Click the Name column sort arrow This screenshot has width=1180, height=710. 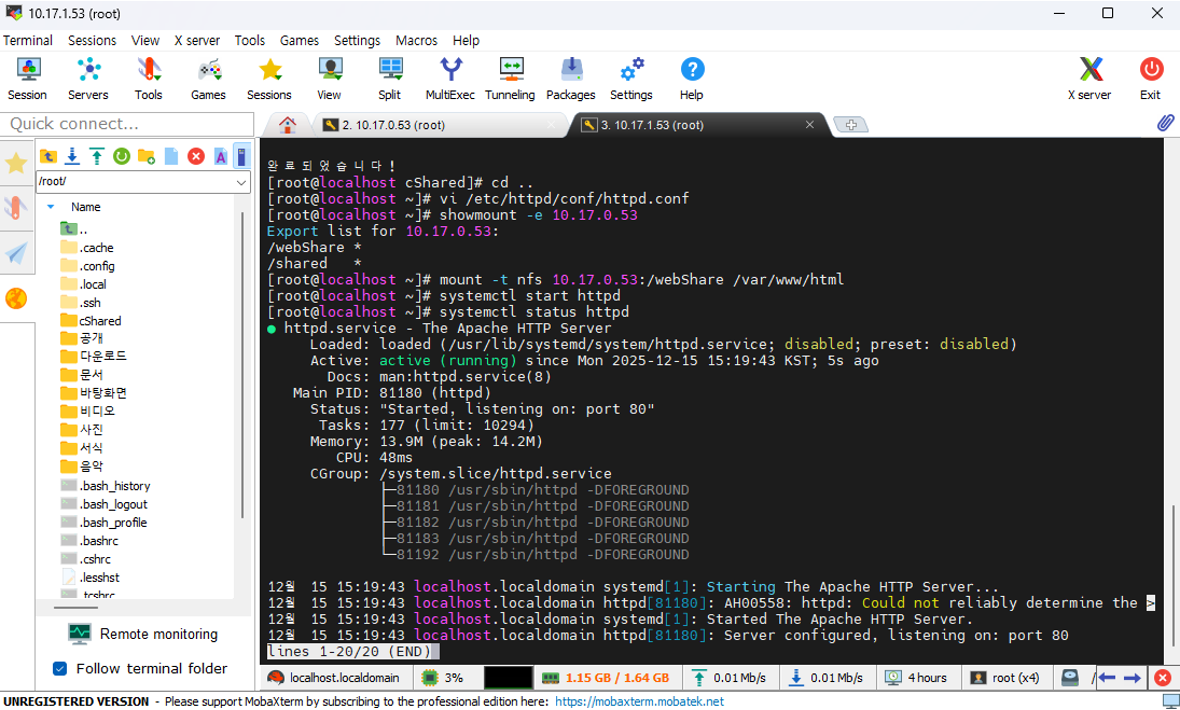50,207
